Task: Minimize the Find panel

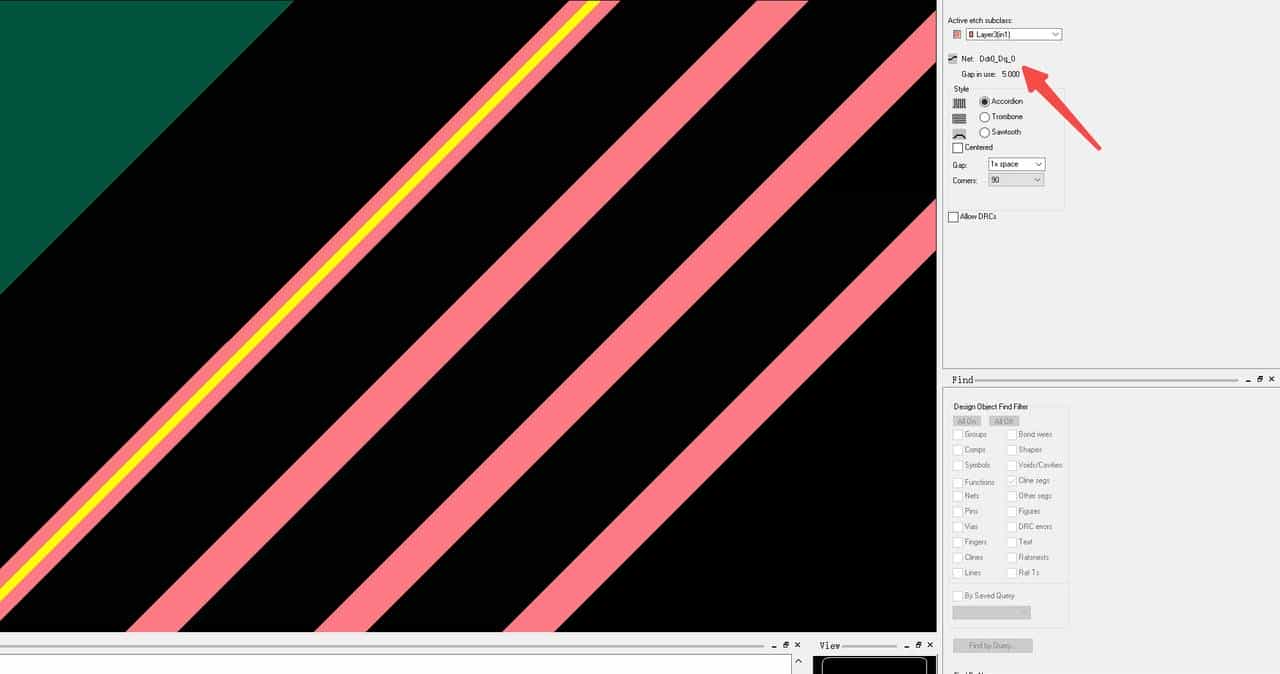Action: pyautogui.click(x=1248, y=380)
